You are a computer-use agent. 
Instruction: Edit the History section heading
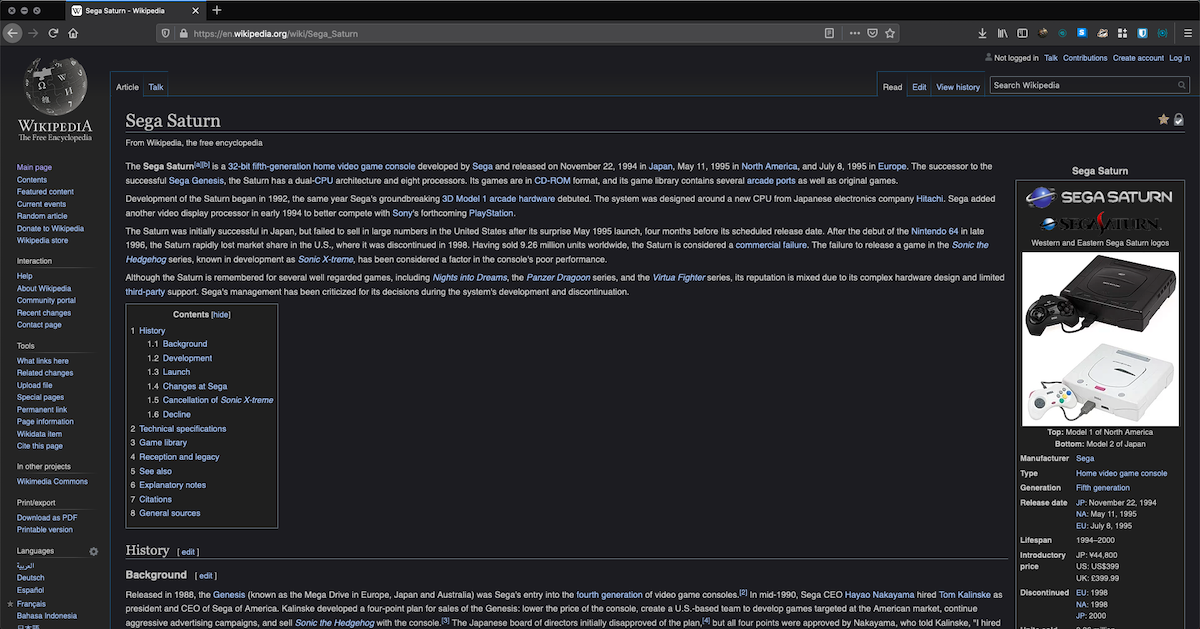coord(188,552)
